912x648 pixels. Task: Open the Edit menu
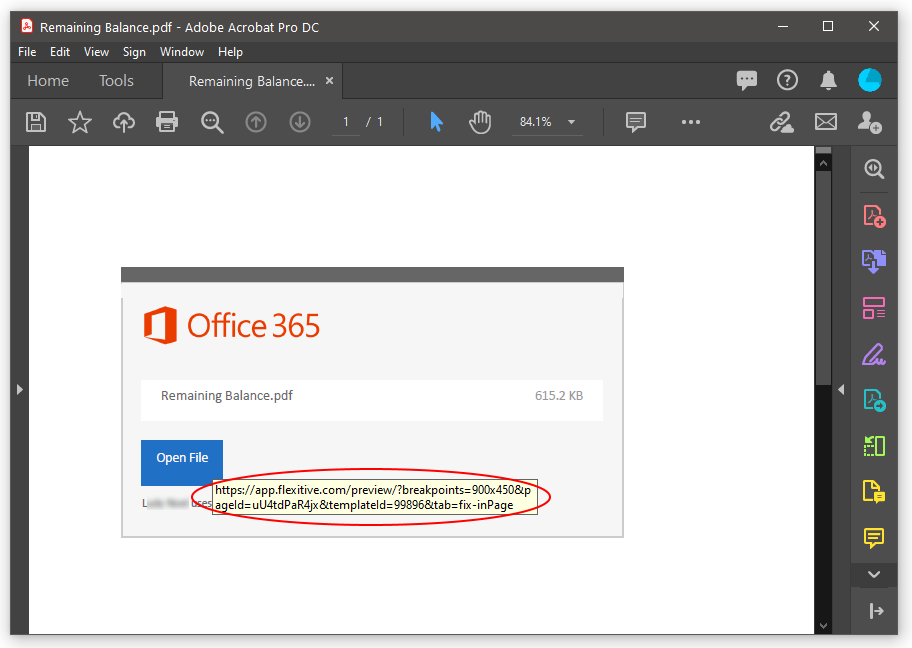[x=60, y=52]
